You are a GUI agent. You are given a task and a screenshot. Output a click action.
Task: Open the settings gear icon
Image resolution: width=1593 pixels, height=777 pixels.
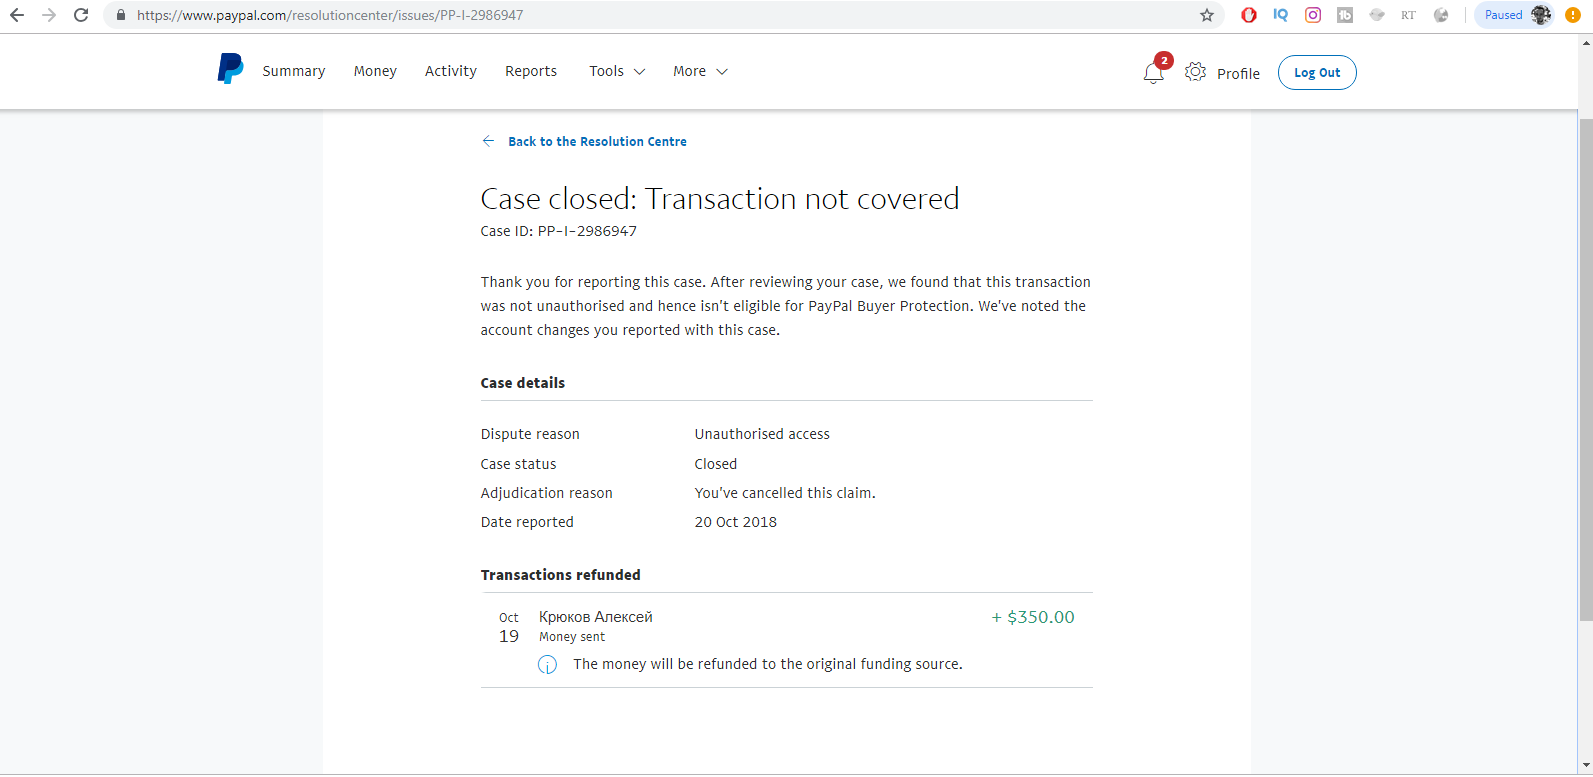click(x=1195, y=72)
